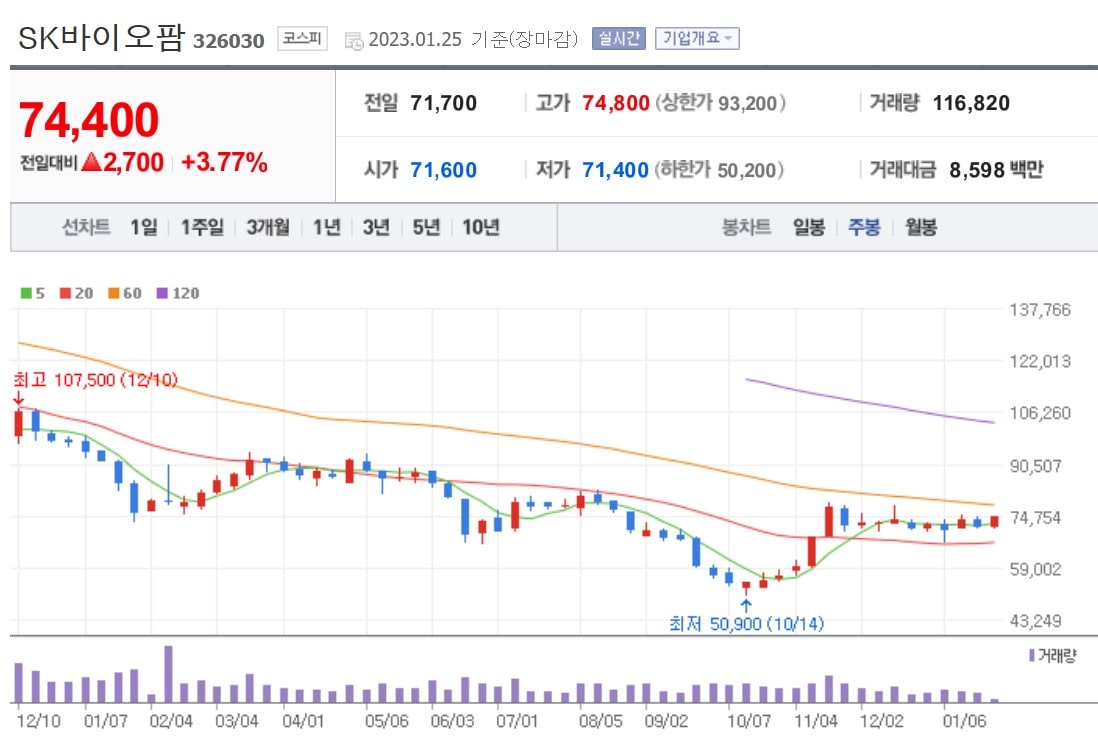Click the stock code 326030
Screen dimensions: 1098x743
[x=229, y=41]
